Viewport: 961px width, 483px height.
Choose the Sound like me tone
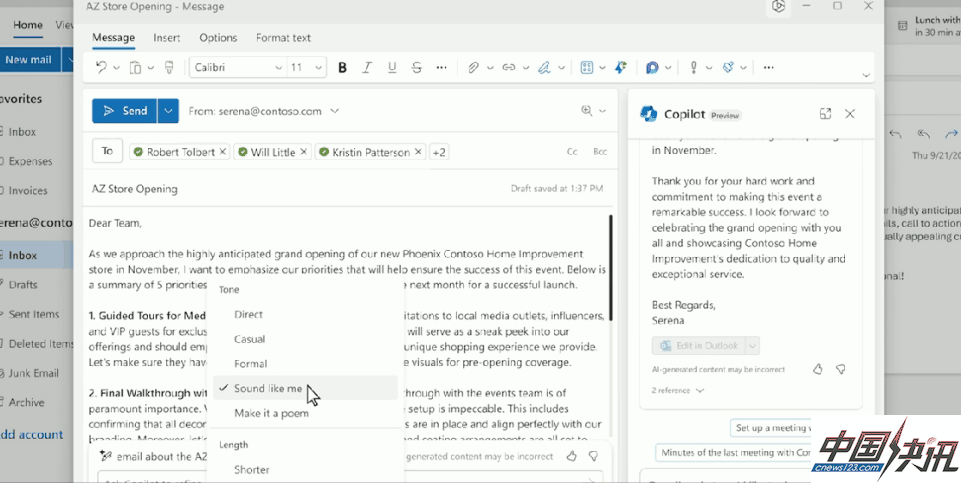pyautogui.click(x=305, y=388)
